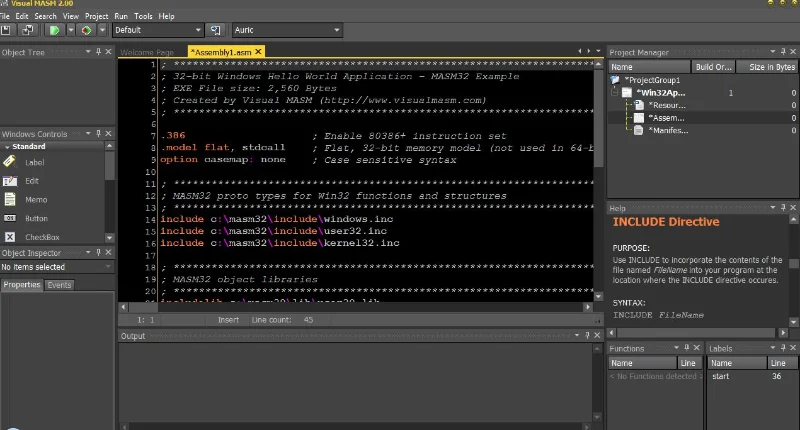Click the icon between Default and Auric combos
Viewport: 800px width, 430px height.
[216, 30]
